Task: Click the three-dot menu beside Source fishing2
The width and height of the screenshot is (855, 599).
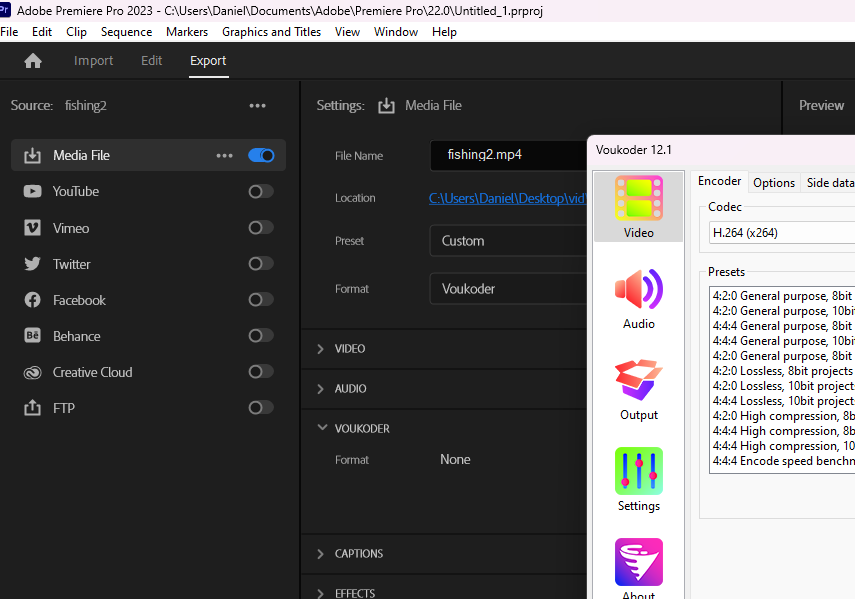Action: tap(258, 106)
